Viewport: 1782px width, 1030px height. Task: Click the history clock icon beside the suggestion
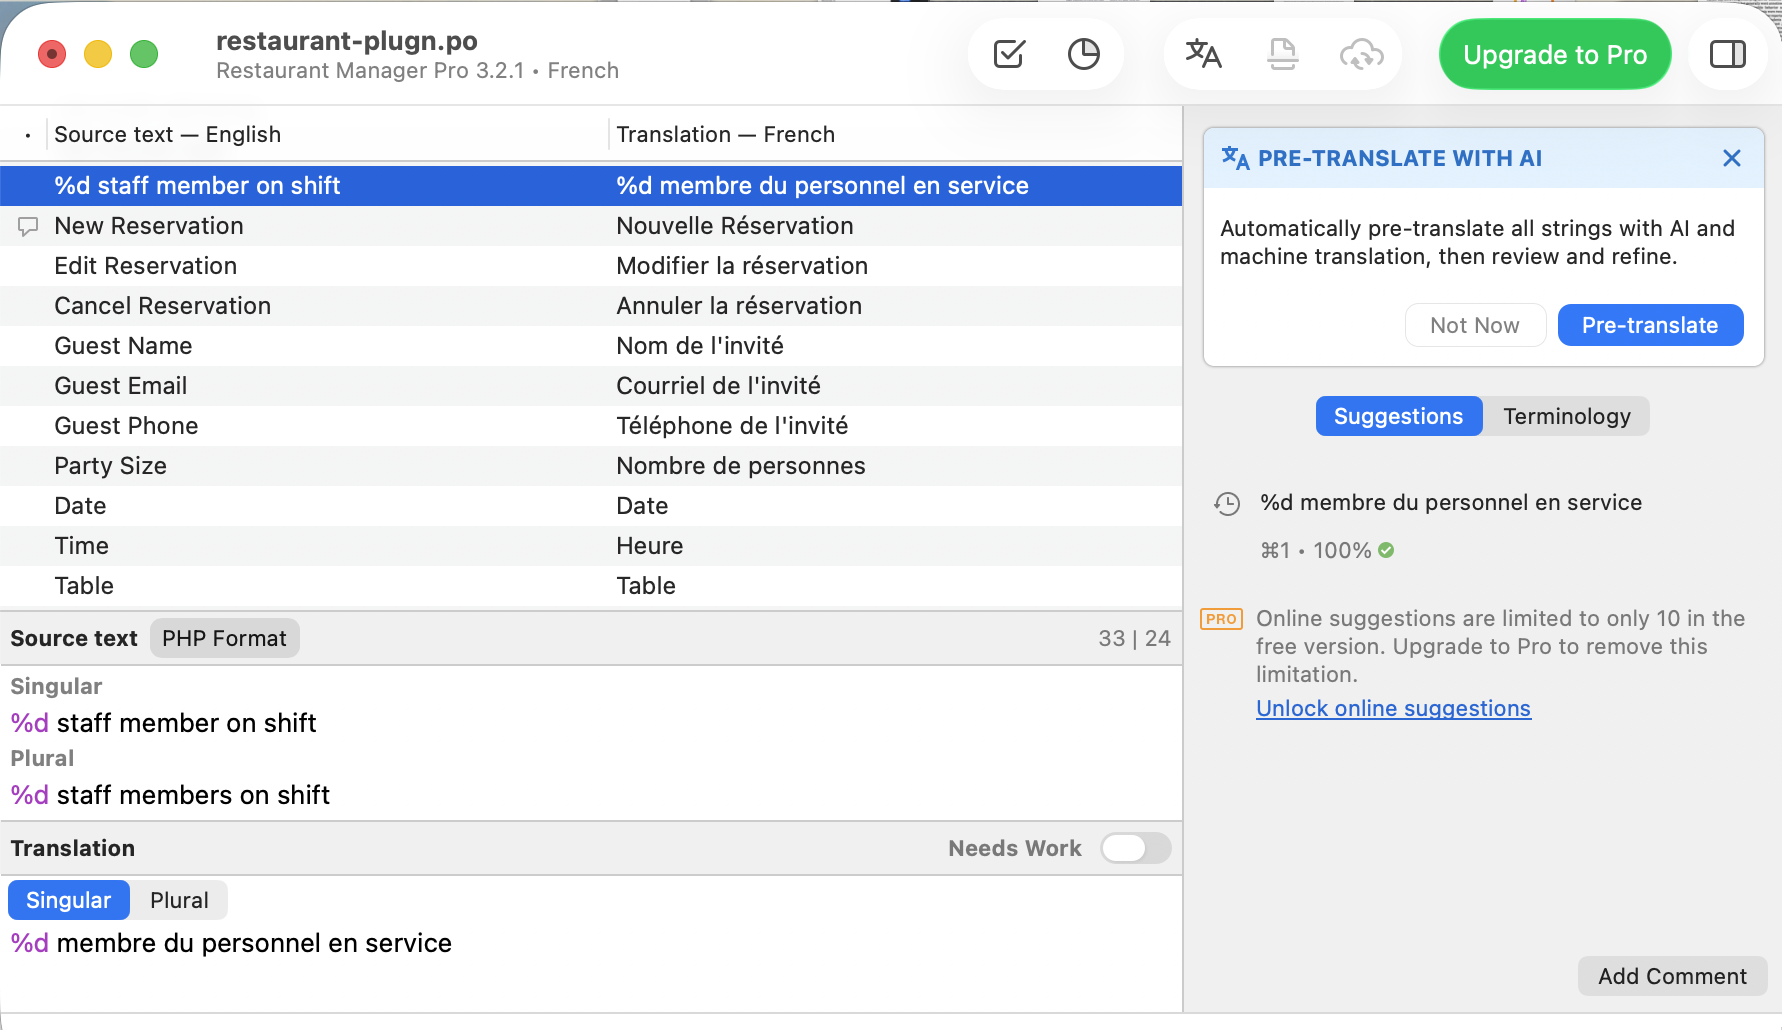1227,503
